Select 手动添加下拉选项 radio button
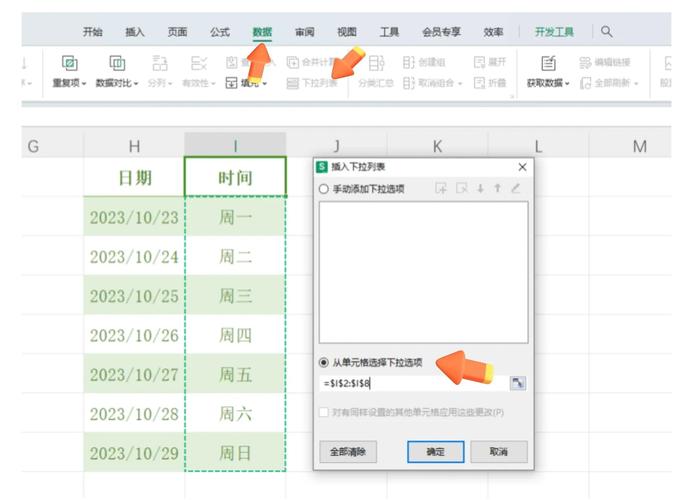 [324, 189]
